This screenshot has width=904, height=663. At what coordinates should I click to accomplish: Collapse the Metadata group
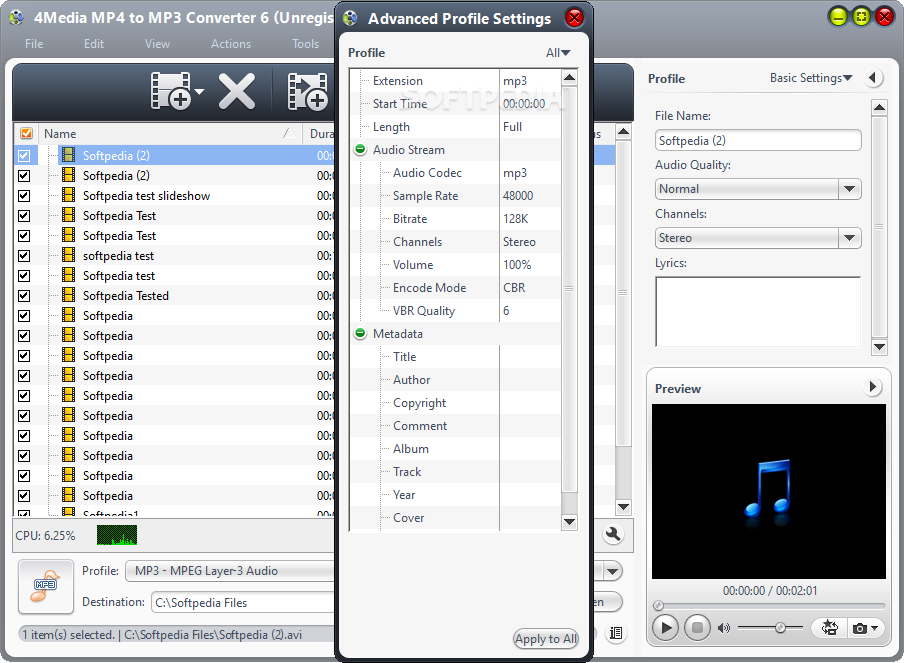pos(360,333)
